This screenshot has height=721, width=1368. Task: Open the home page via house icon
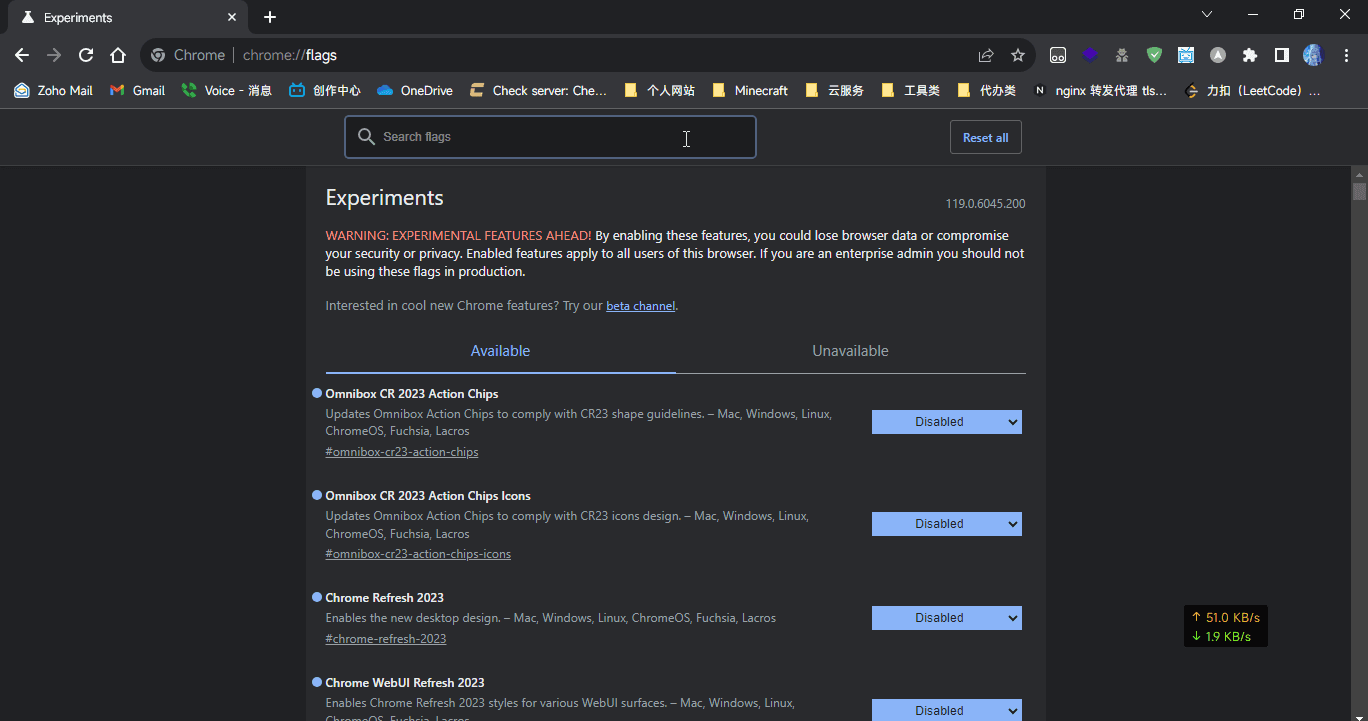(x=118, y=55)
